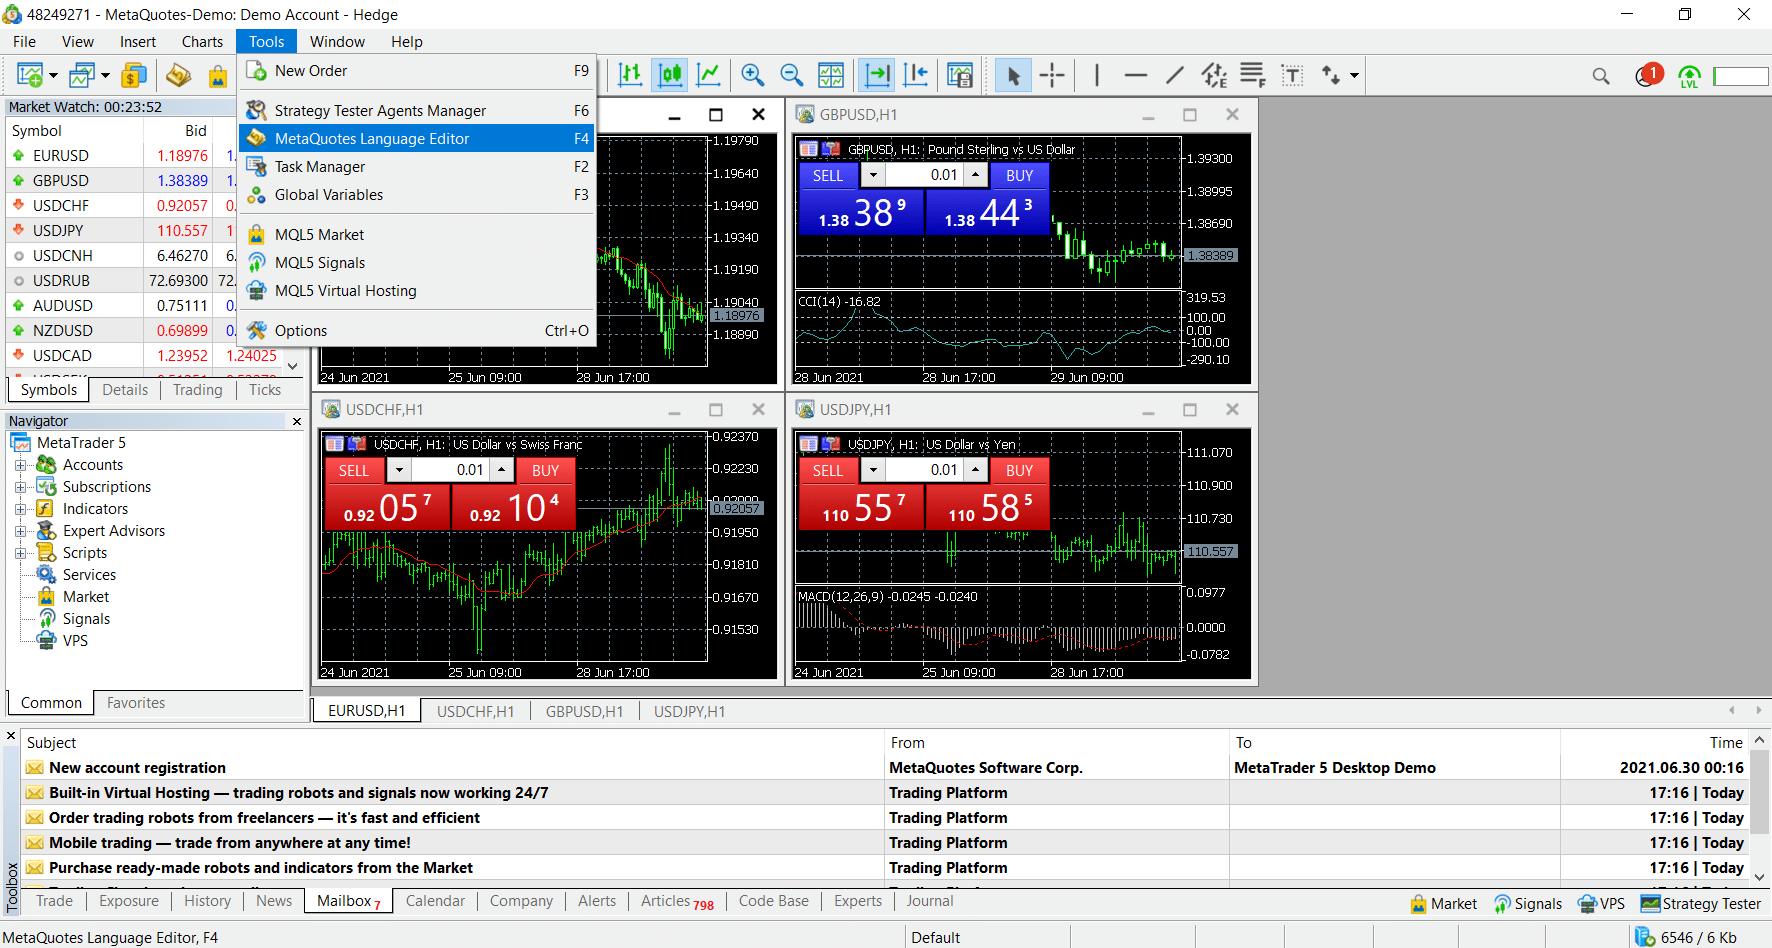Viewport: 1772px width, 948px height.
Task: Focus the toolbar search input box
Action: (1741, 76)
